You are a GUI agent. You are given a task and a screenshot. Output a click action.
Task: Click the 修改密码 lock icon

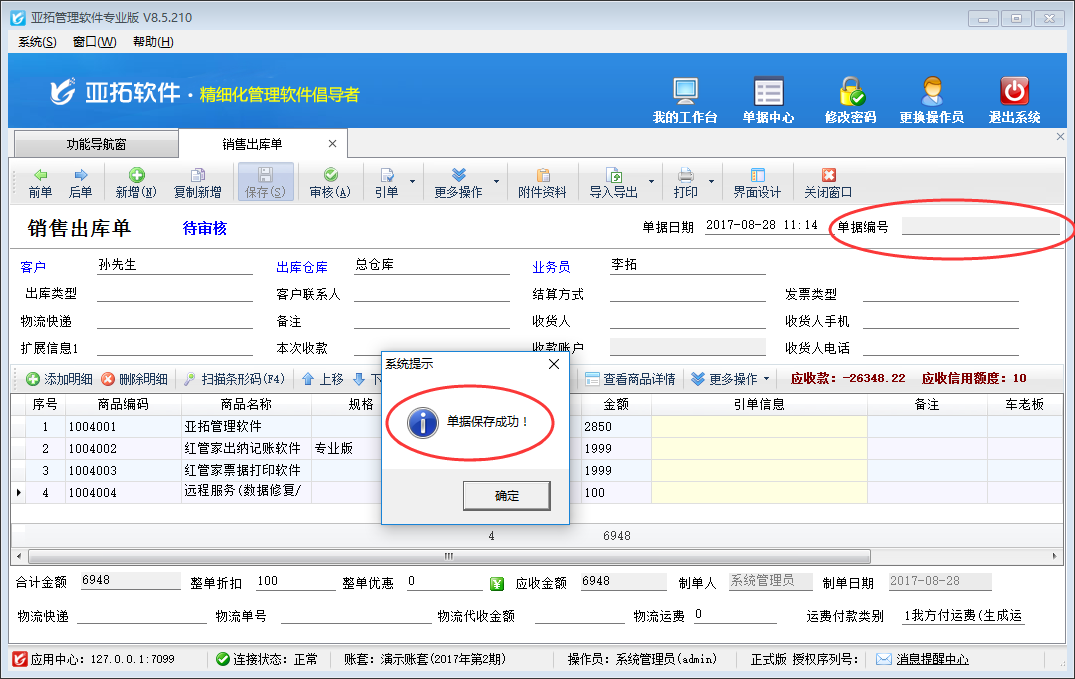[850, 92]
